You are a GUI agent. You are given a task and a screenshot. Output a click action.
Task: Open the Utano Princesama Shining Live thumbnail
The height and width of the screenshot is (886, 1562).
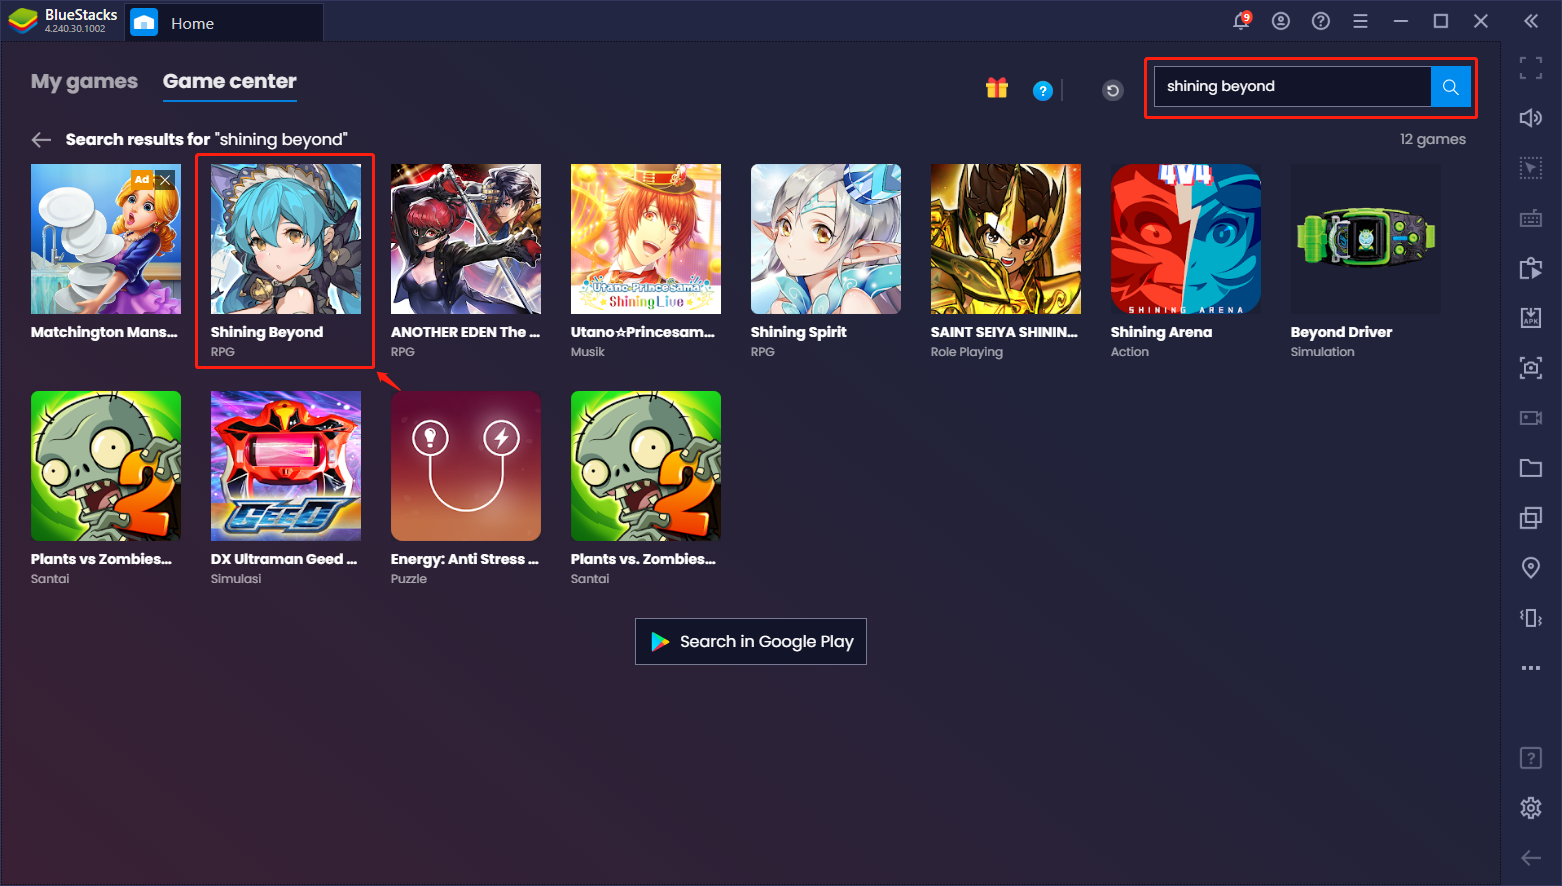646,239
